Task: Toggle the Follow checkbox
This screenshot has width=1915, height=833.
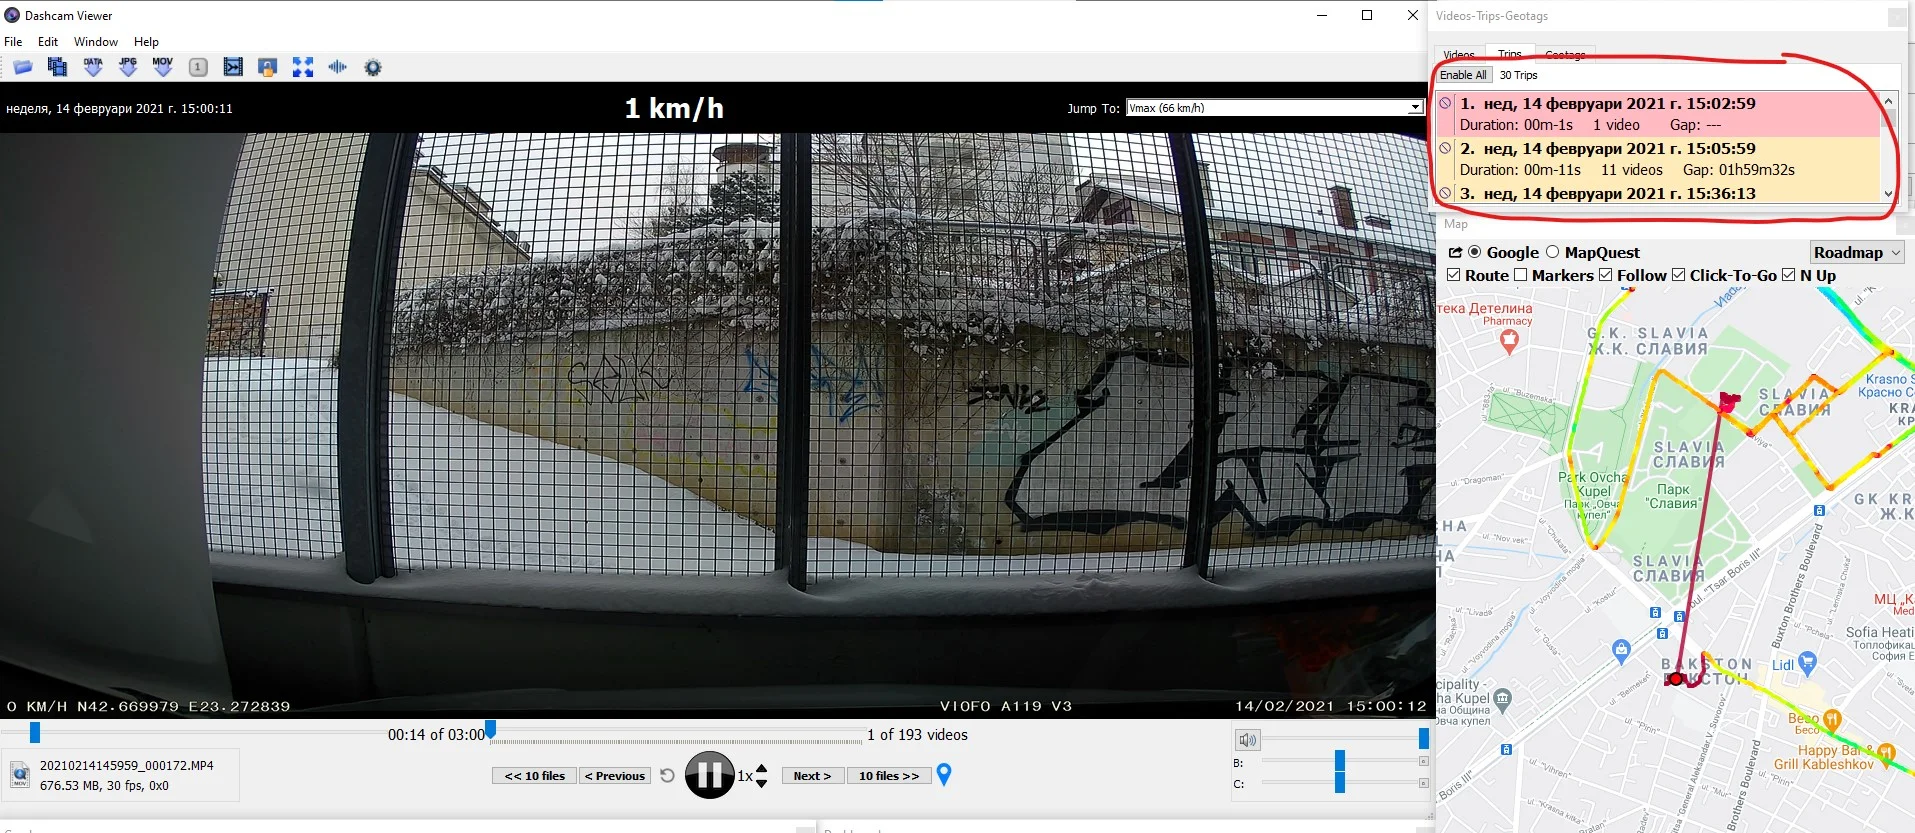Action: tap(1605, 275)
